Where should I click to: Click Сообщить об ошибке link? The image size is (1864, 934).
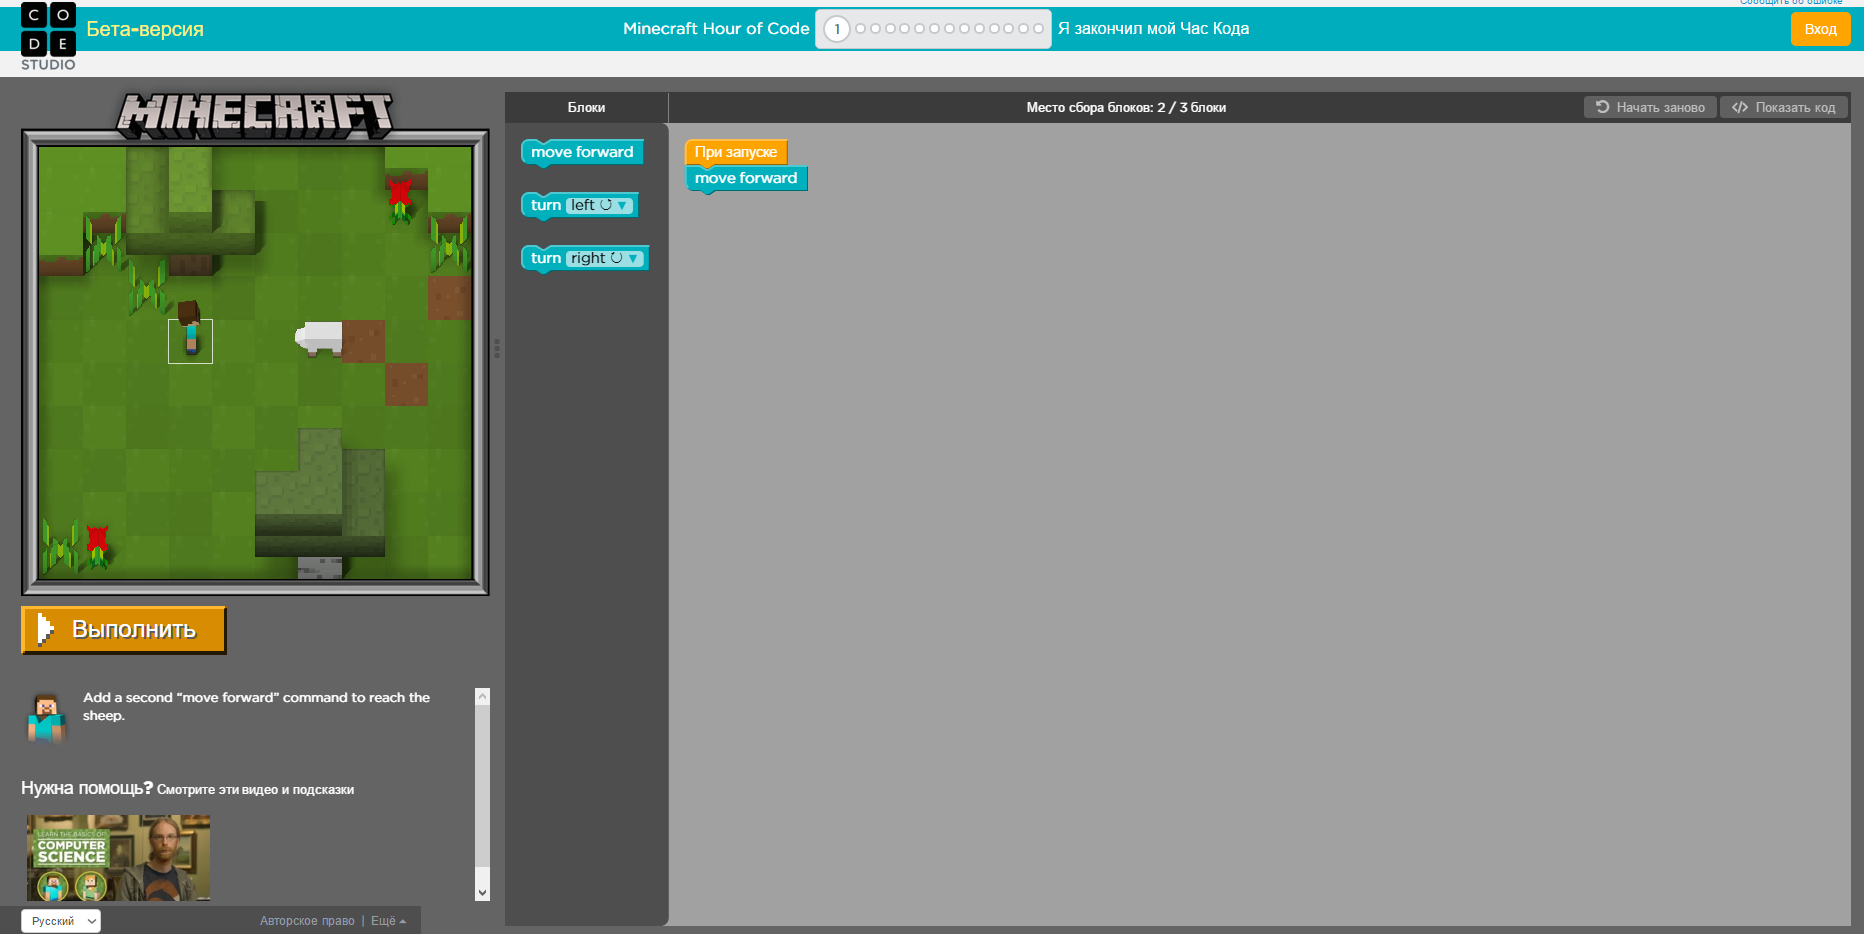(1790, 3)
